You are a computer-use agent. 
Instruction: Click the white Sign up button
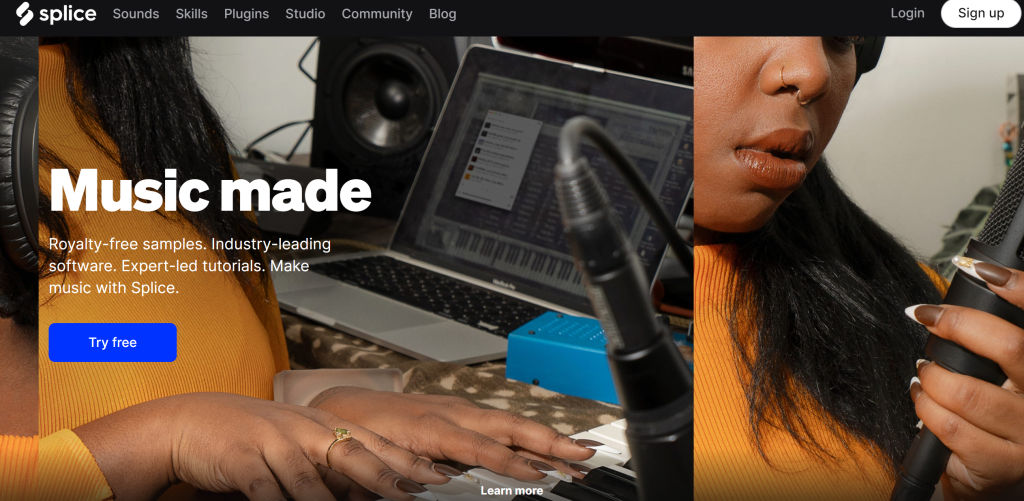pos(981,13)
